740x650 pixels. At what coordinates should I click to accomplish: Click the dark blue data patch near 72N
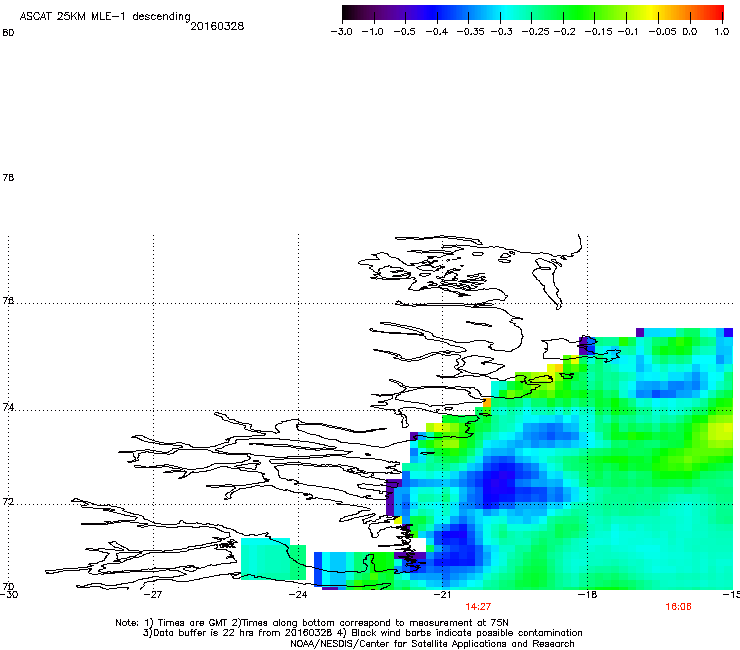pyautogui.click(x=505, y=484)
